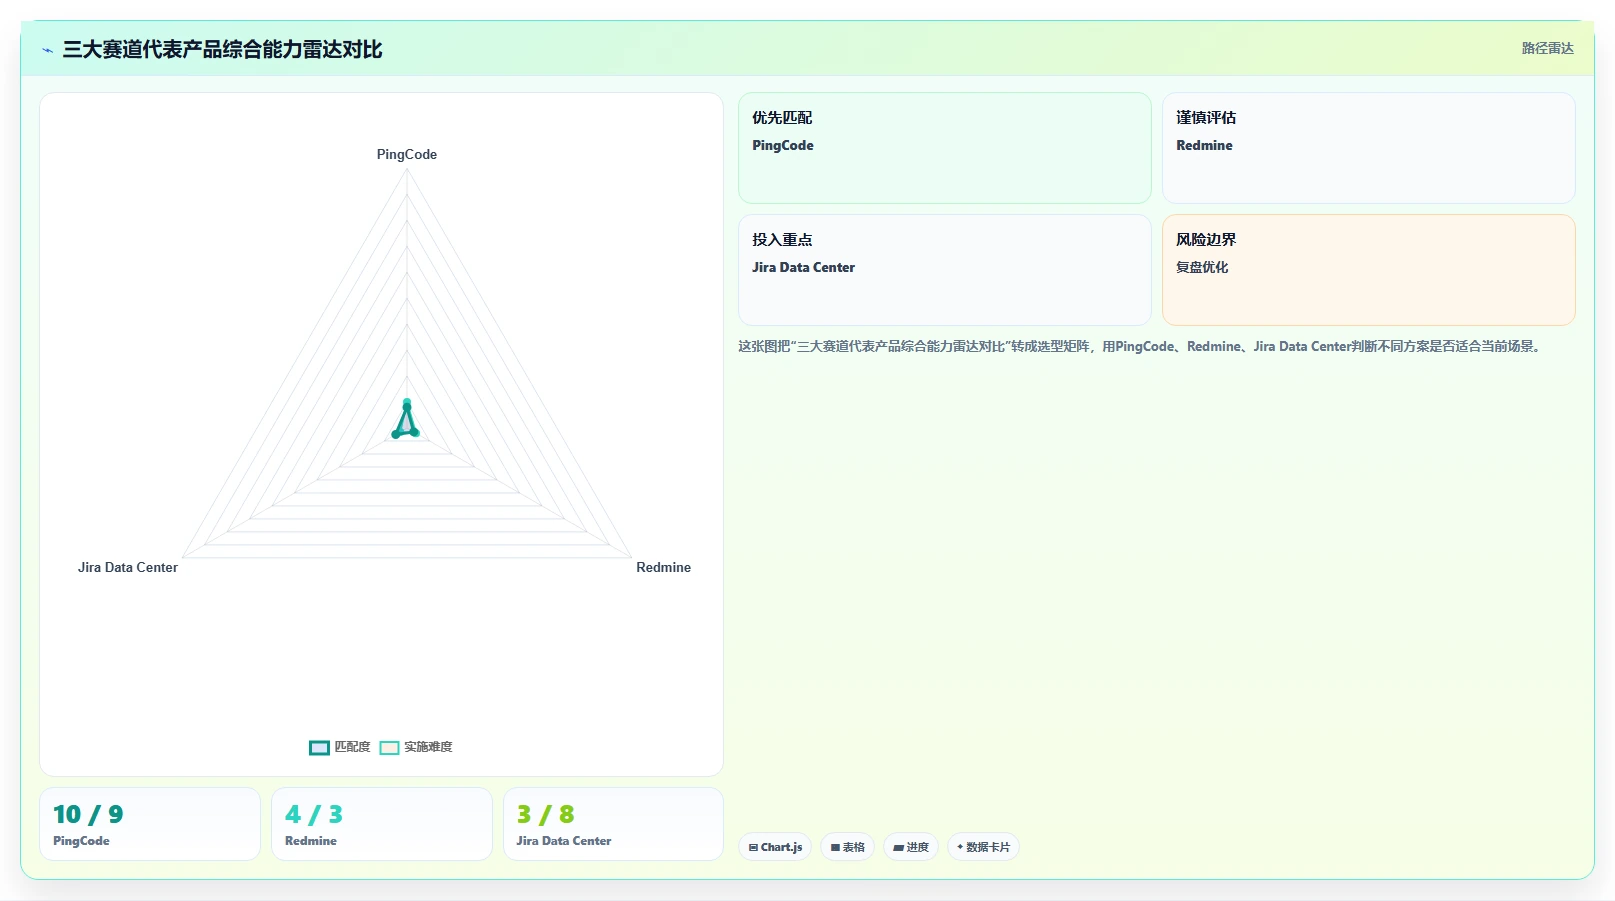The height and width of the screenshot is (901, 1615).
Task: Toggle the 匹配度 legend swatch
Action: (x=319, y=747)
